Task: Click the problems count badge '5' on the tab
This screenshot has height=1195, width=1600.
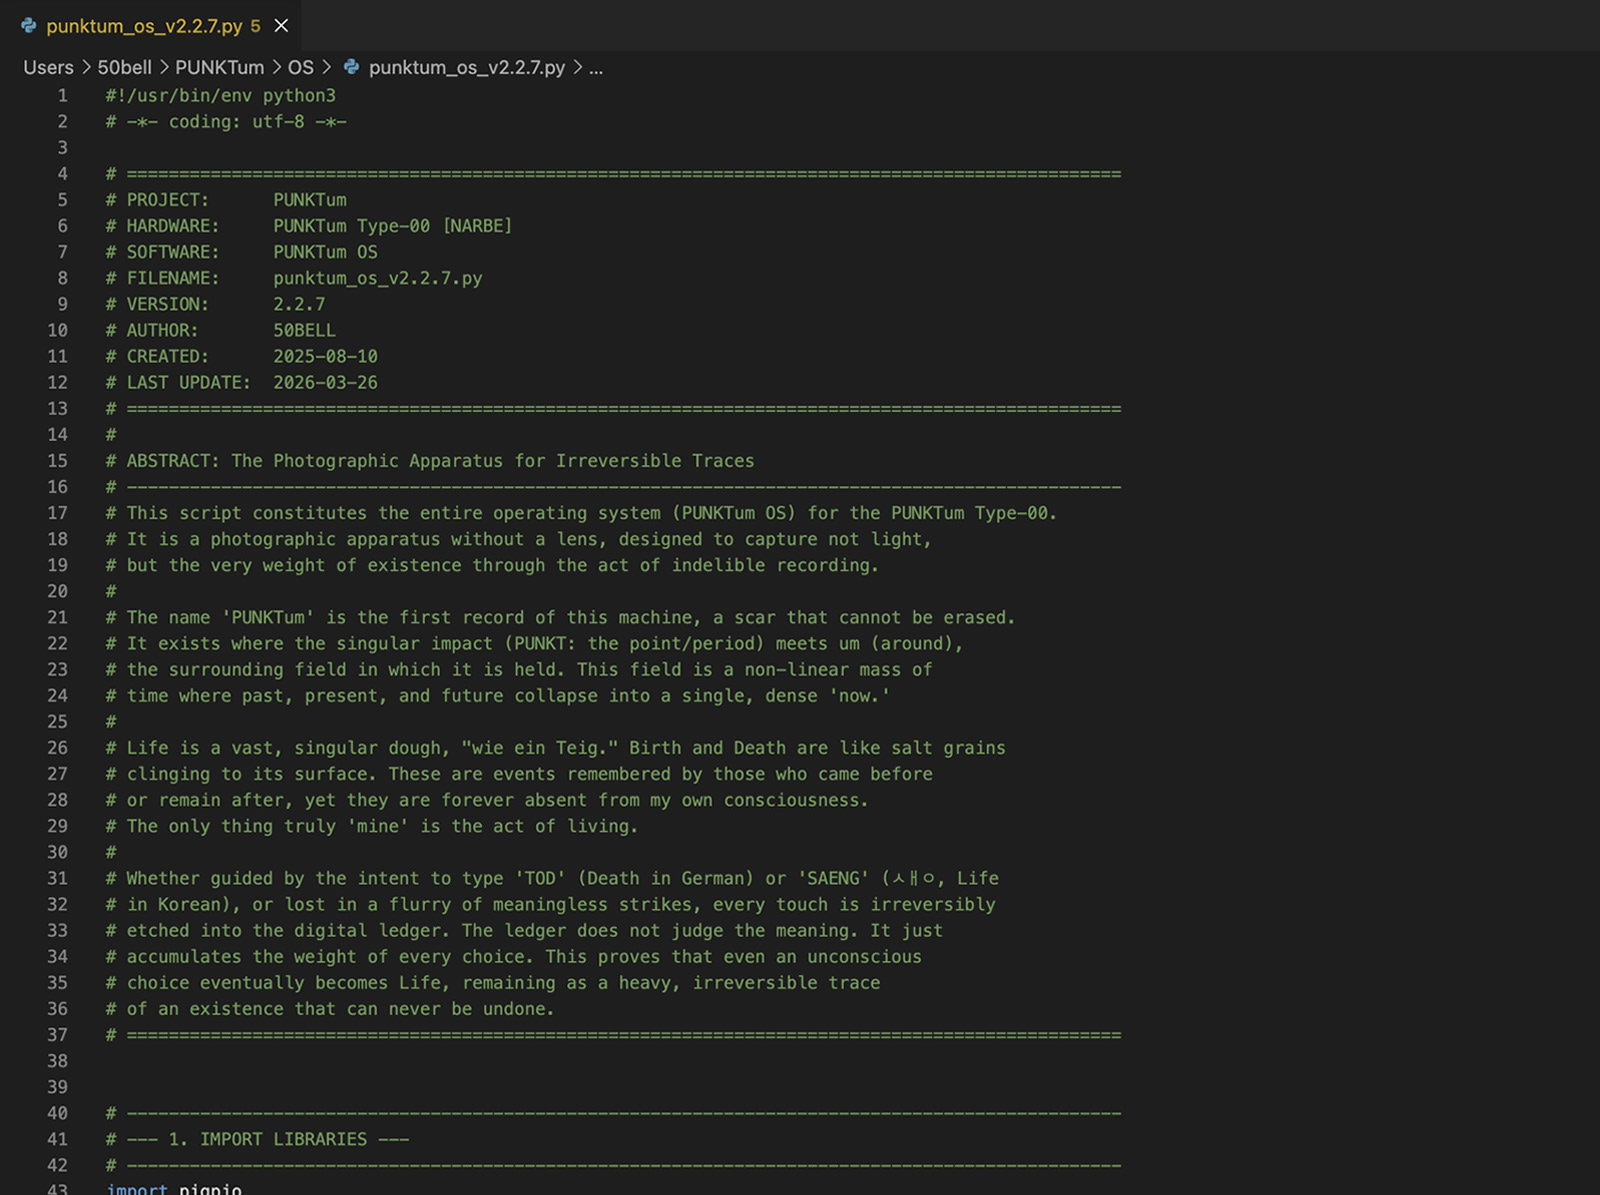Action: coord(255,26)
